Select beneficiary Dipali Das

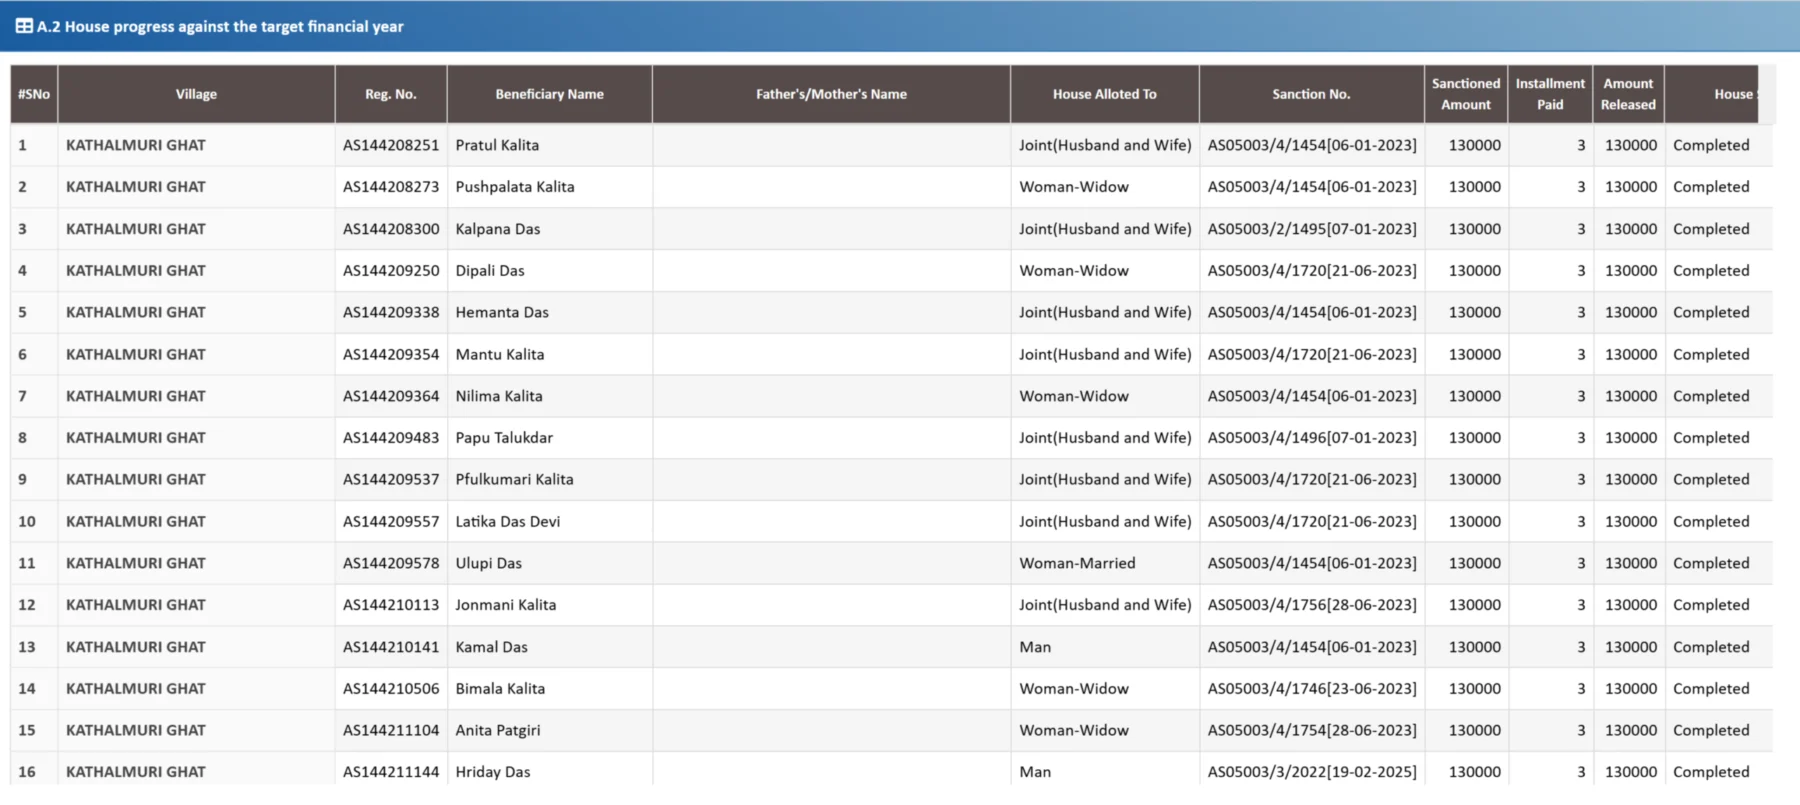pos(490,271)
